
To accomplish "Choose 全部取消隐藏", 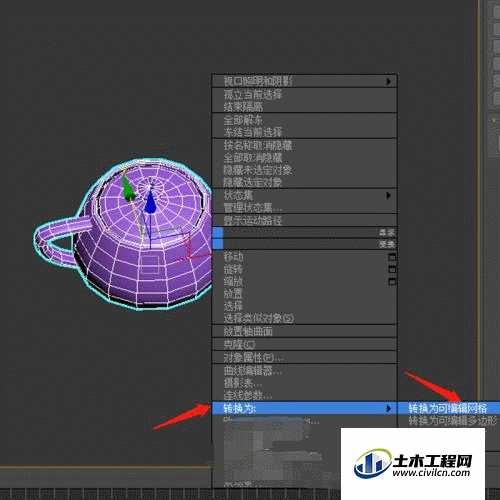I will [x=304, y=158].
